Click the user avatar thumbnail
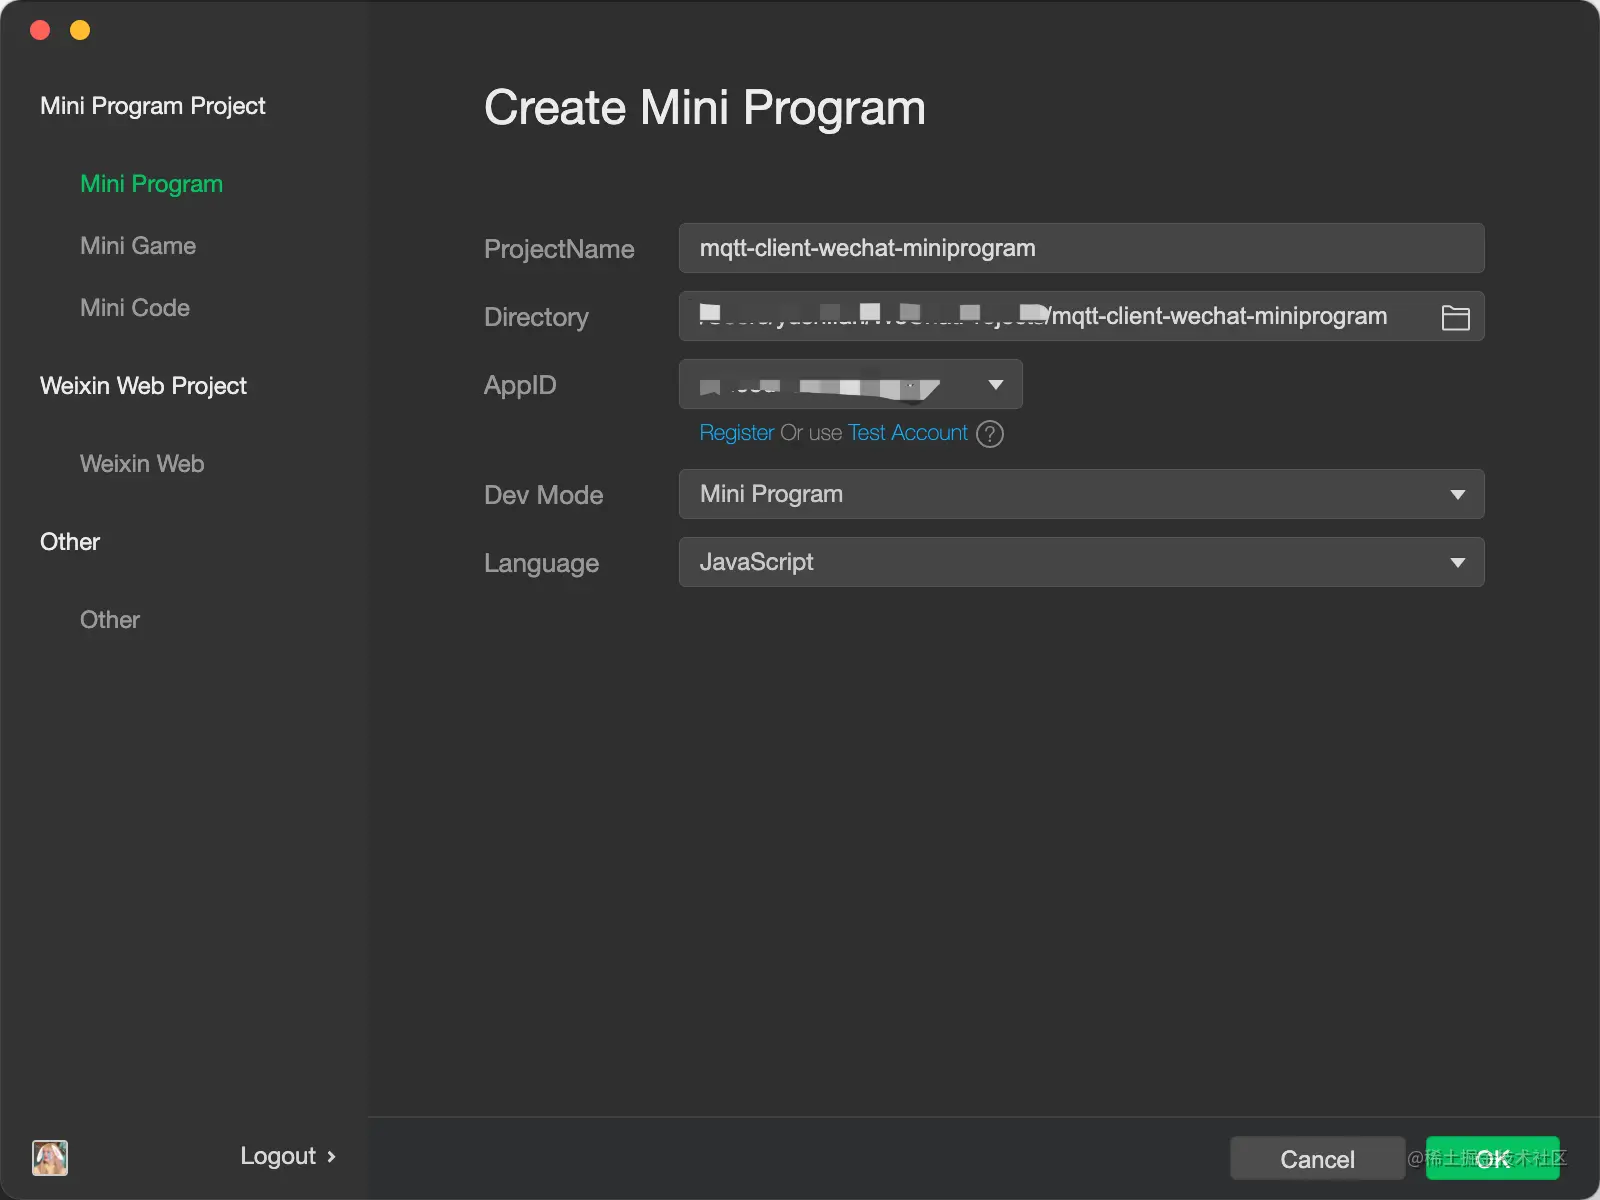The image size is (1600, 1200). click(x=50, y=1158)
